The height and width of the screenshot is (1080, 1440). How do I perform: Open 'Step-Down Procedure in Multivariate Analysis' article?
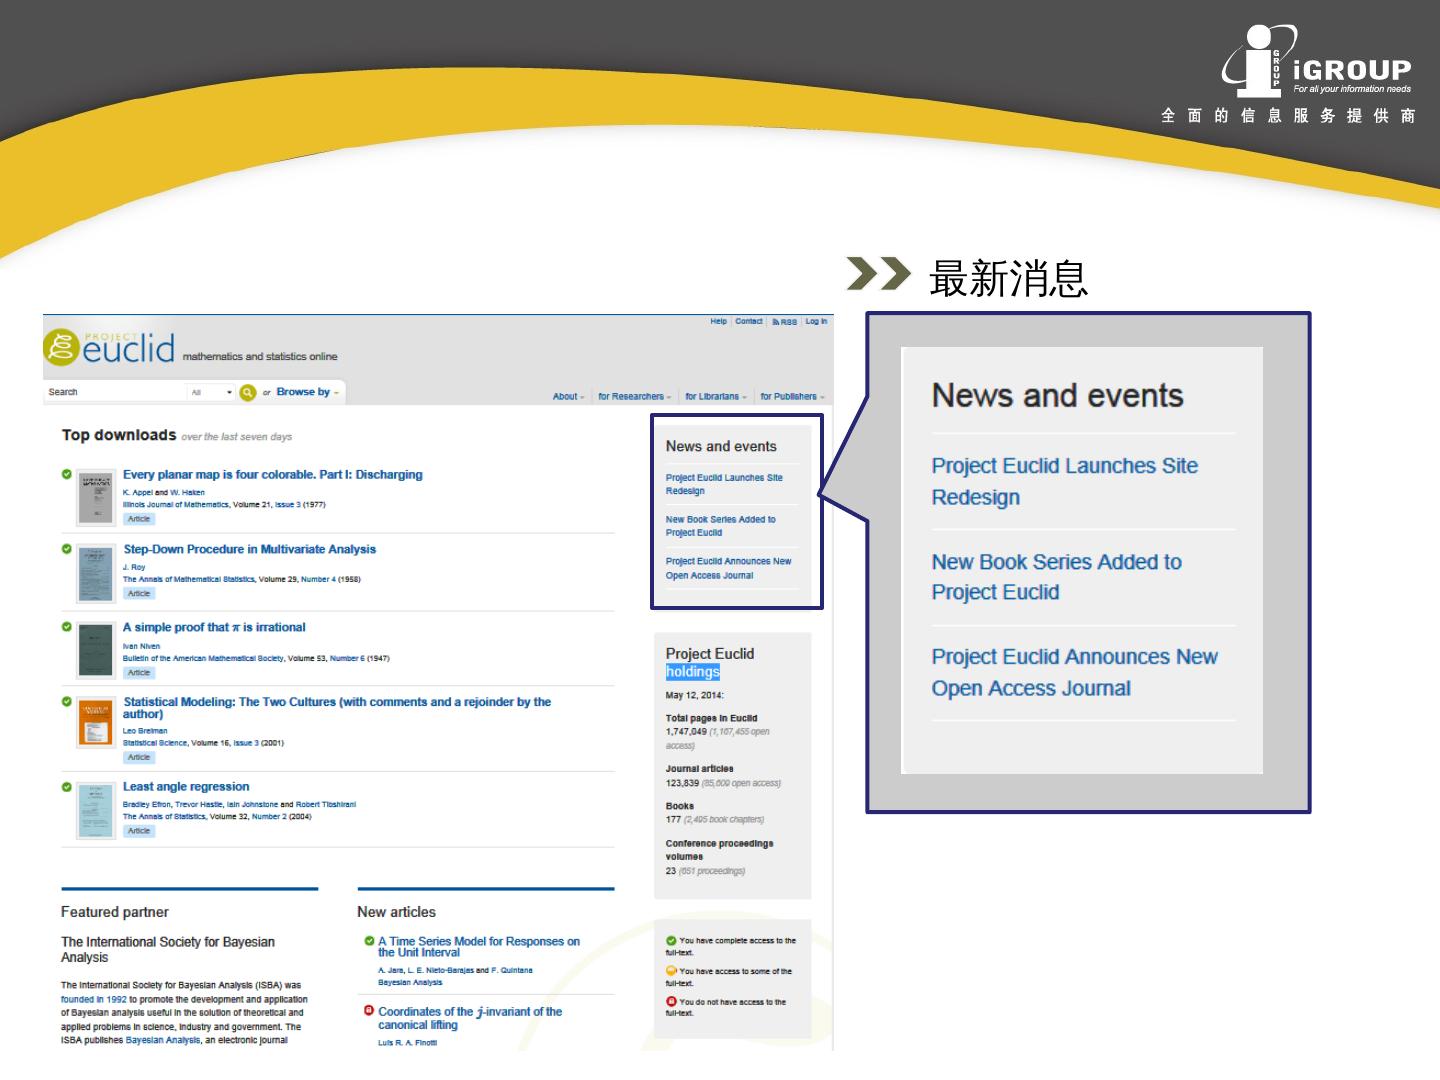click(x=250, y=549)
